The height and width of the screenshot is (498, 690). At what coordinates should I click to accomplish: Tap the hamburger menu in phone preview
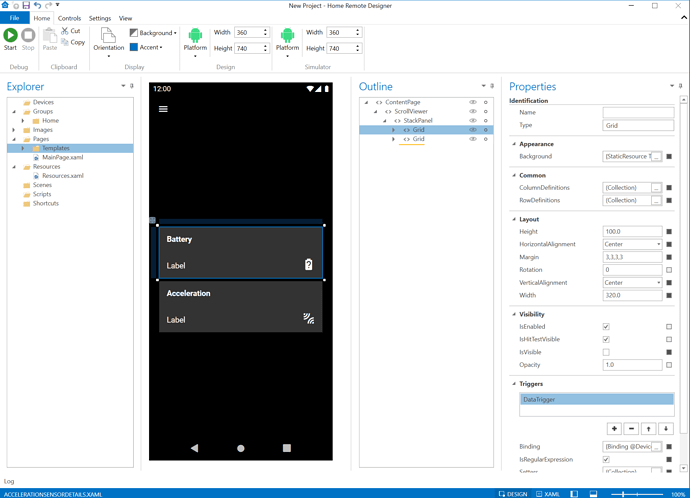(163, 109)
